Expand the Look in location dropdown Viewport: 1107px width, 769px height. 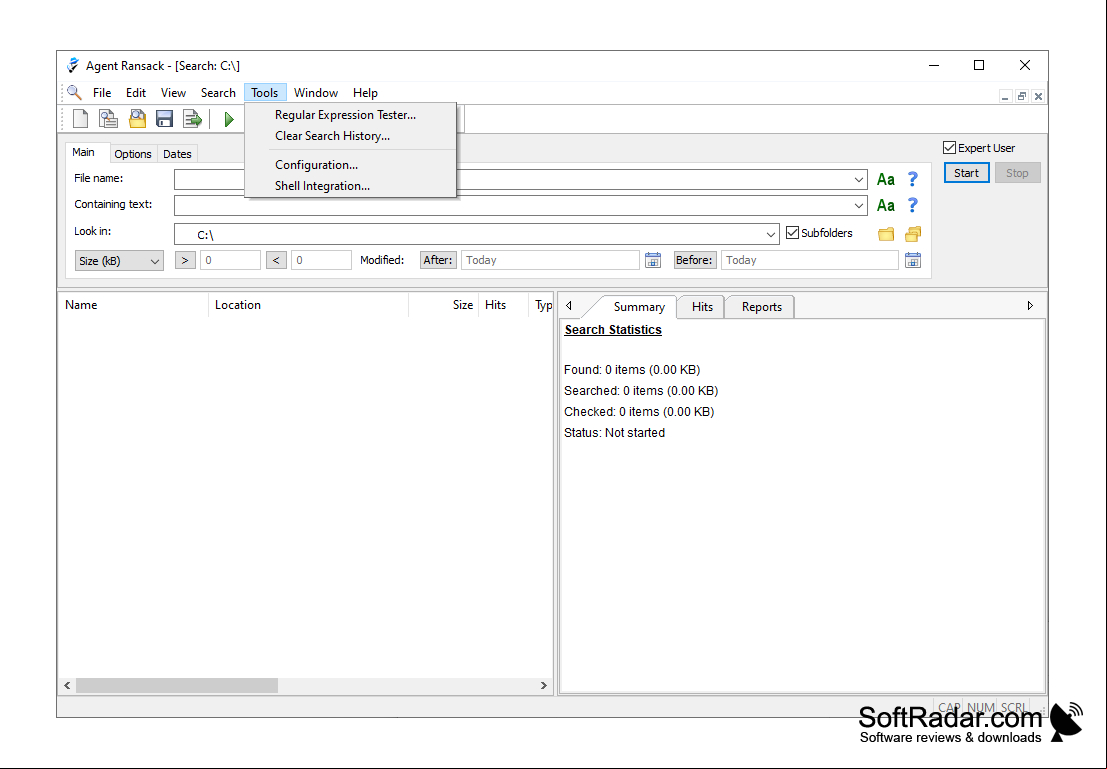coord(770,234)
